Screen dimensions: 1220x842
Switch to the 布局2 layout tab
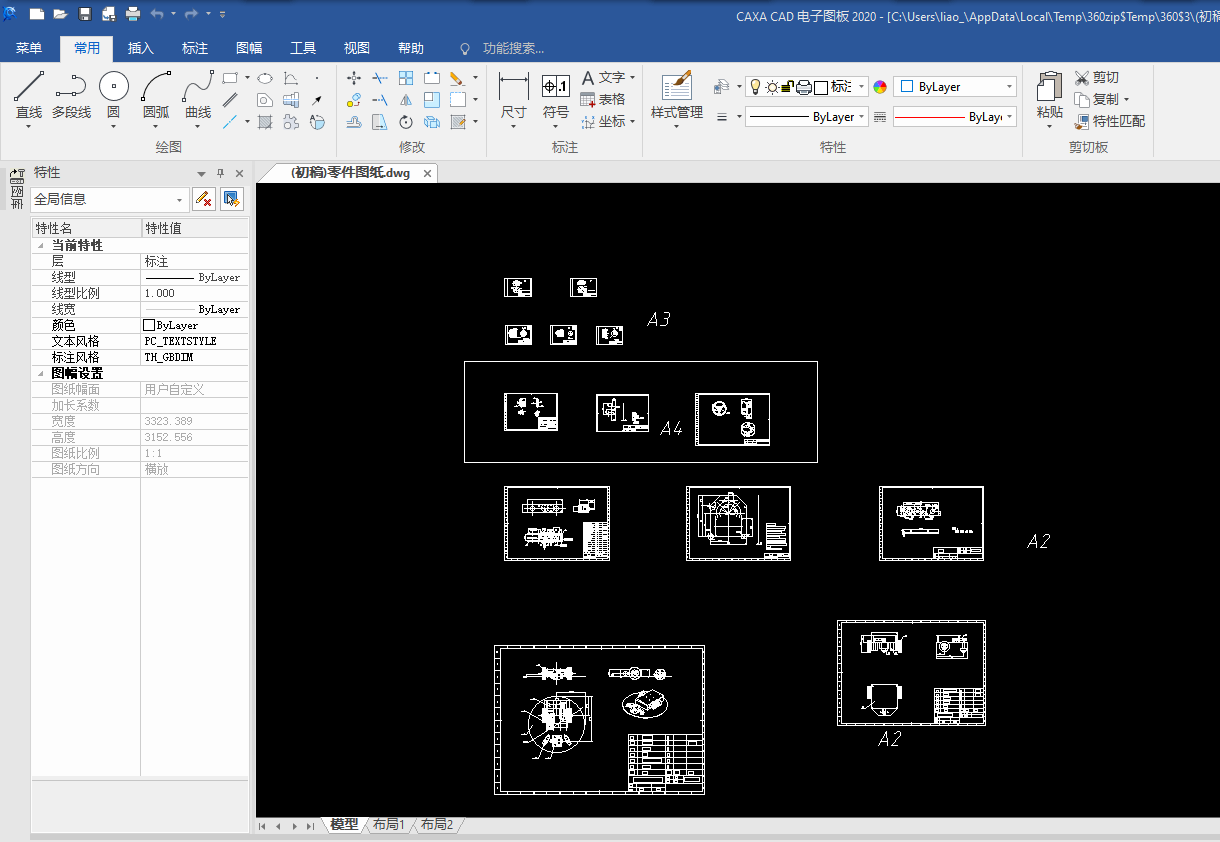(x=436, y=825)
